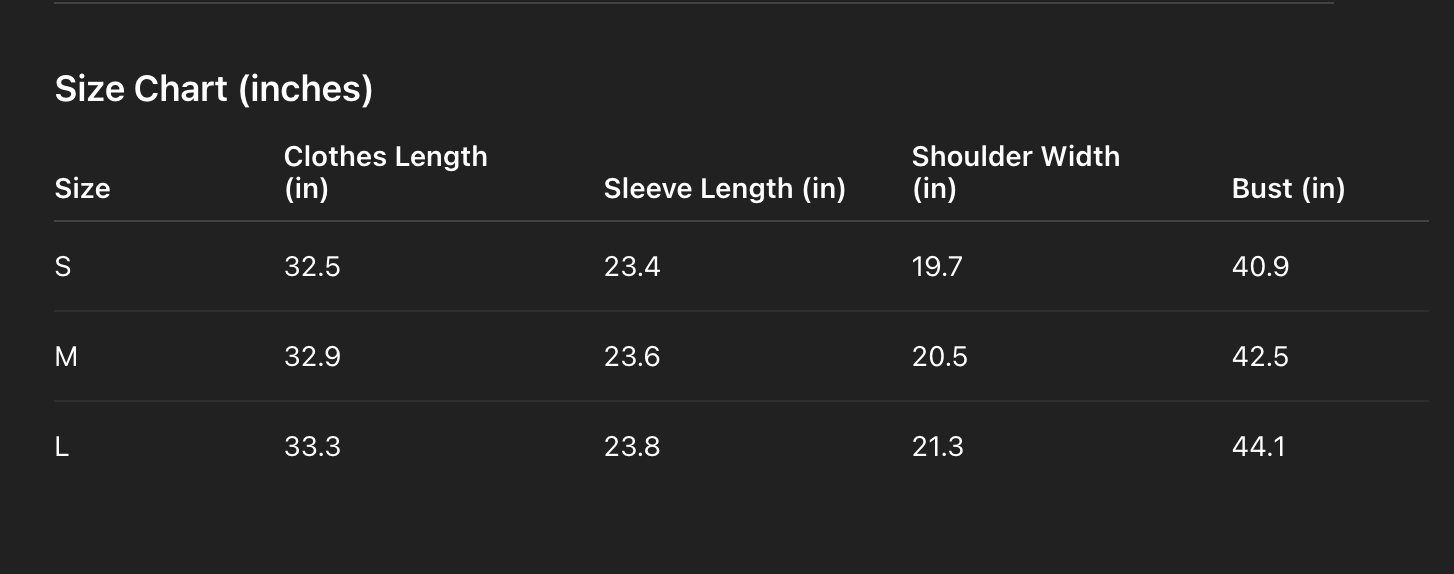Image resolution: width=1454 pixels, height=574 pixels.
Task: Select the Bust column header
Action: tap(1288, 188)
